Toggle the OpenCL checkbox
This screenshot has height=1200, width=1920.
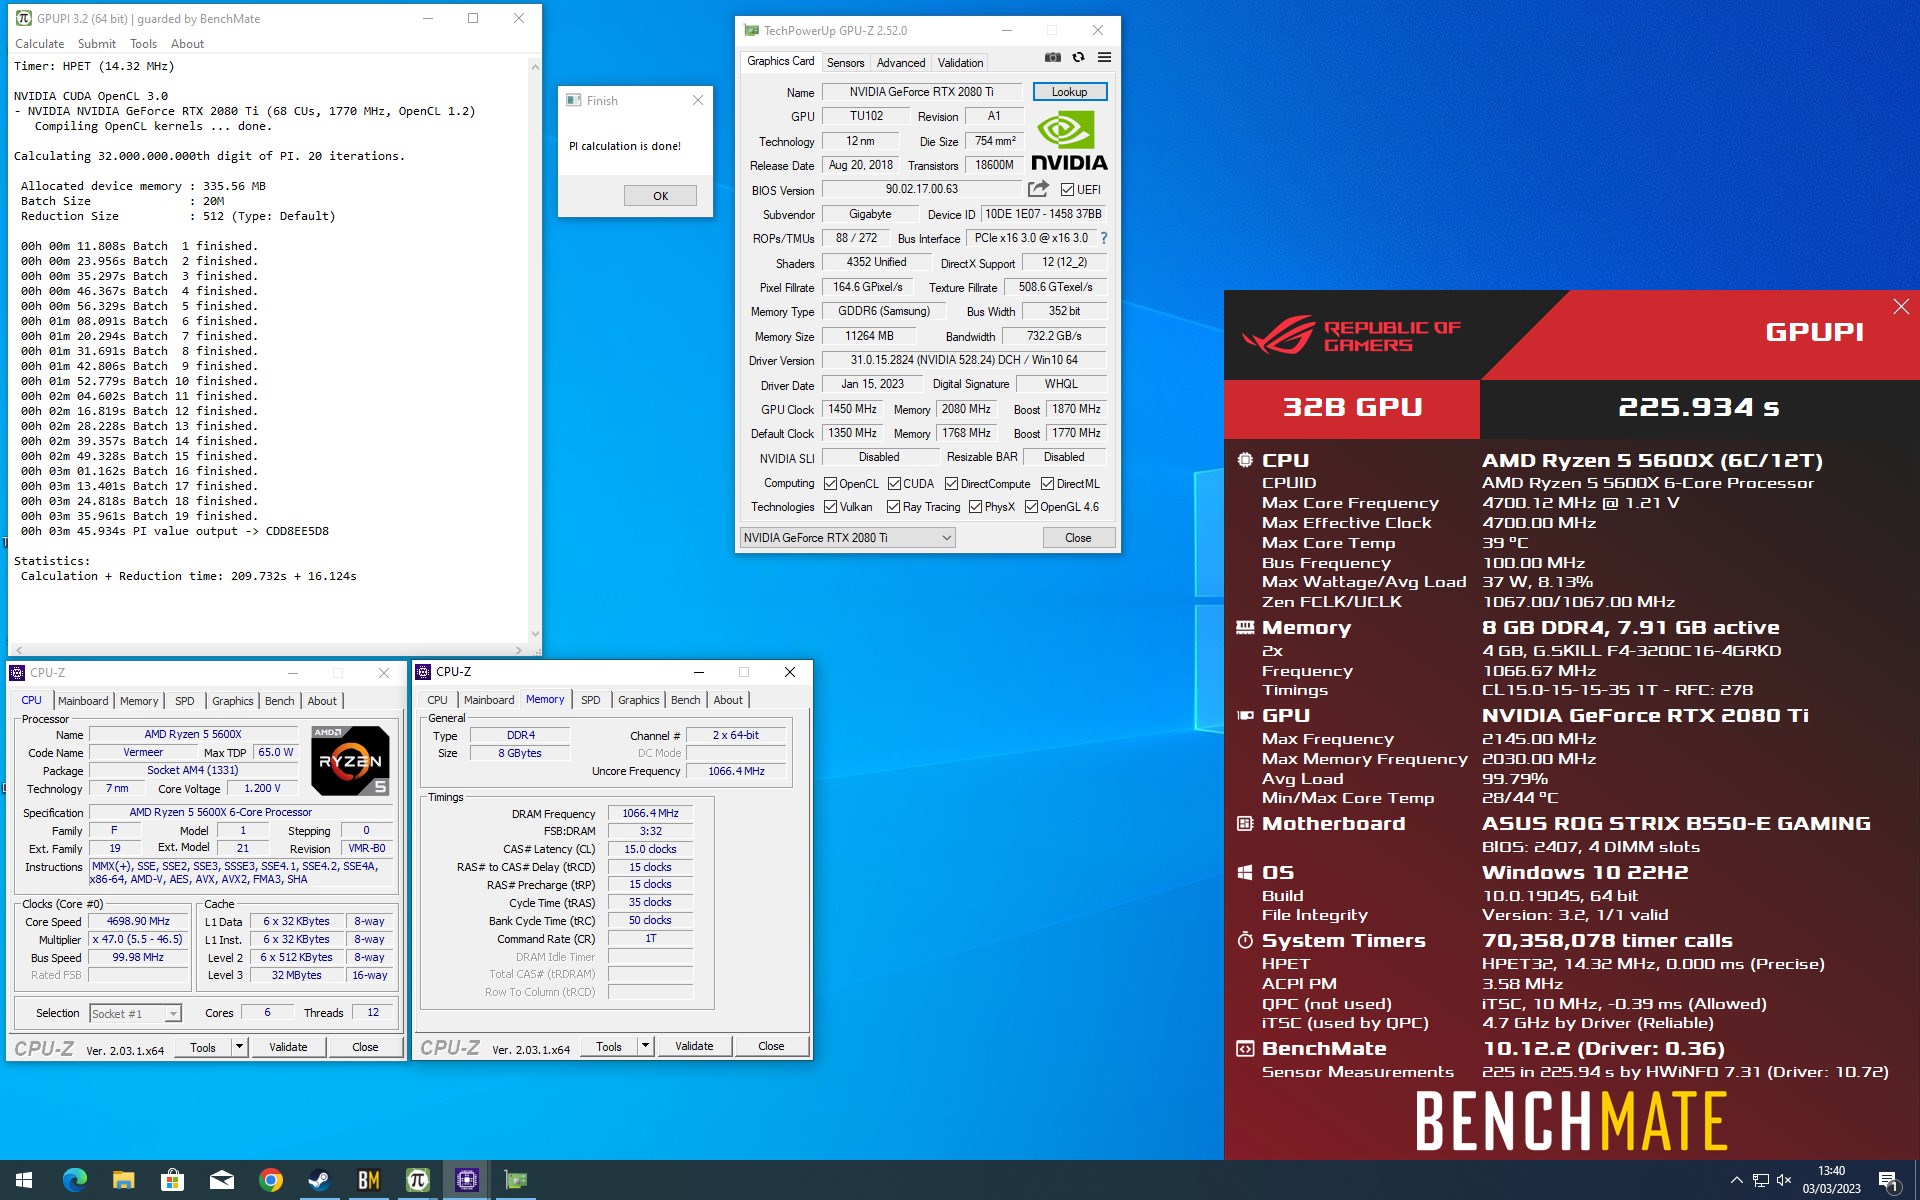point(830,483)
